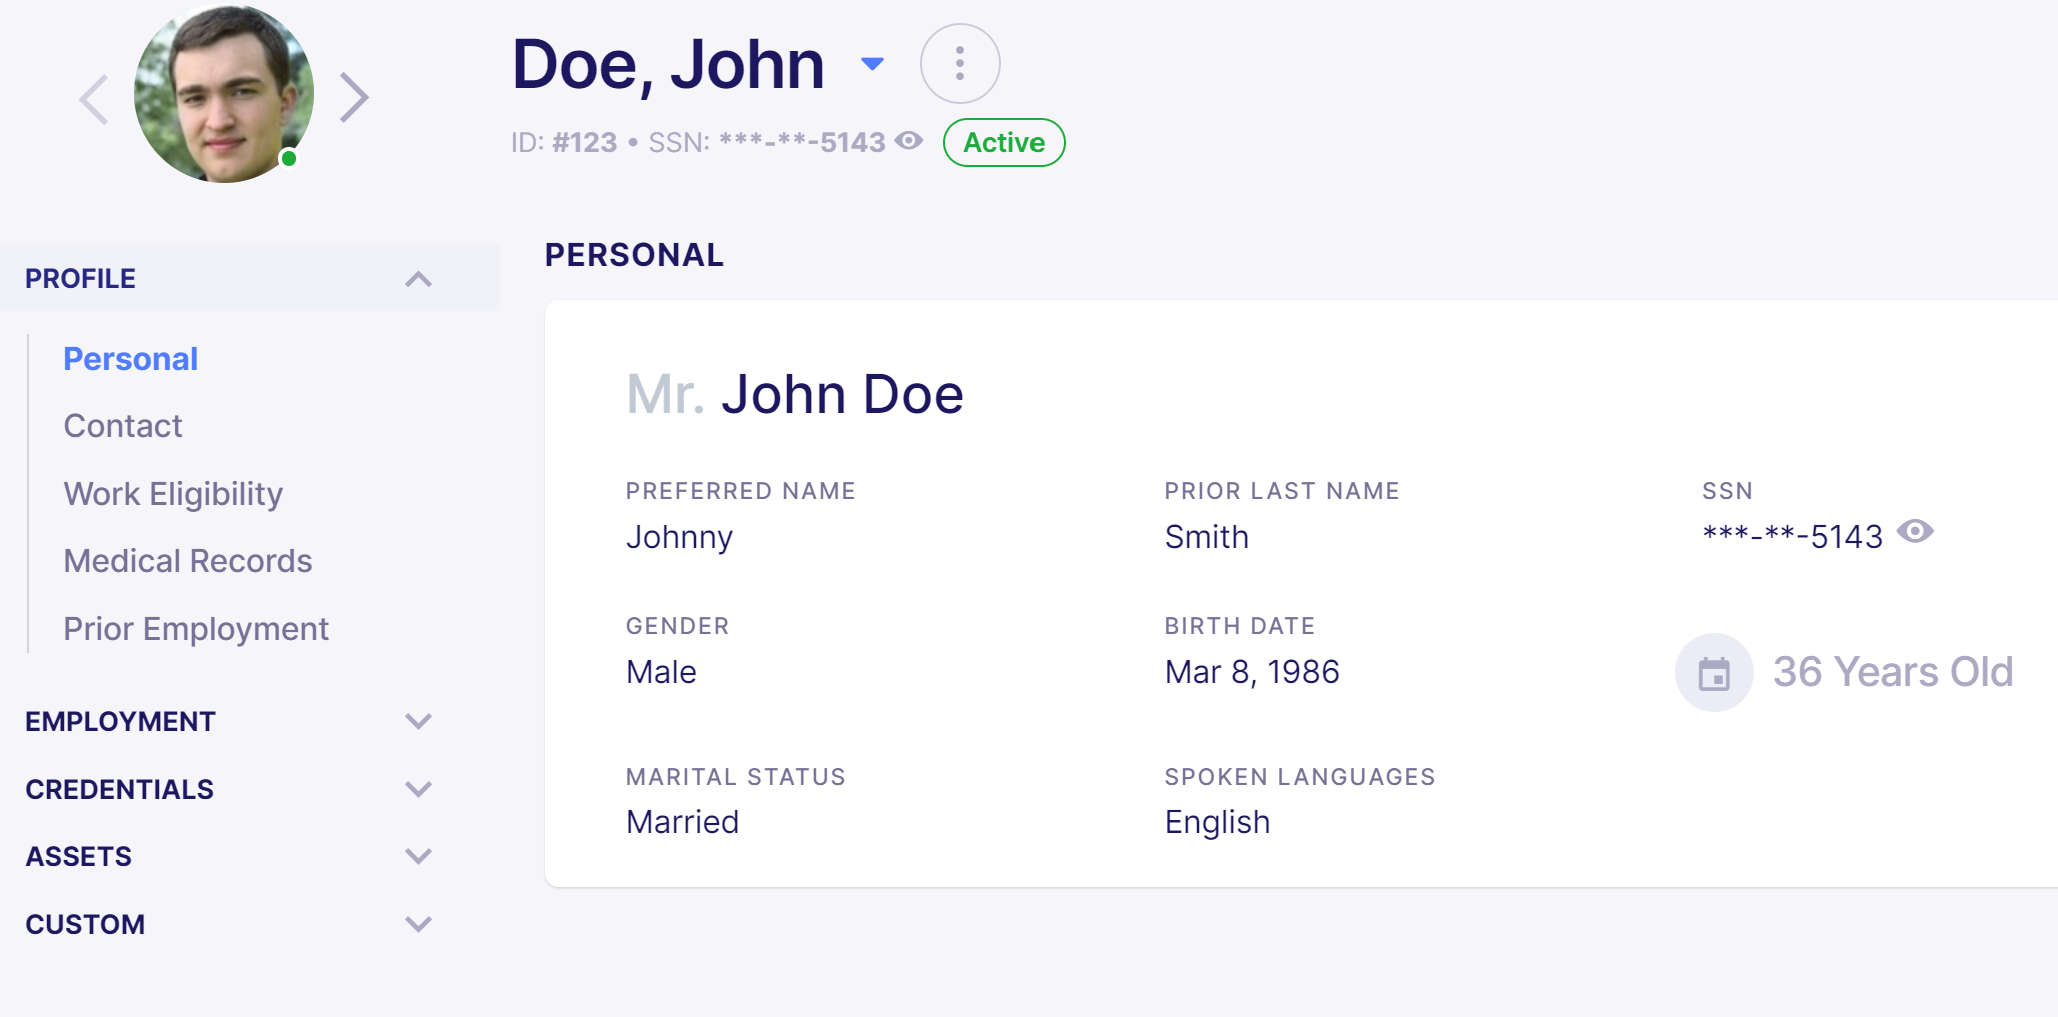Open dropdown arrow next to Doe, John

872,64
